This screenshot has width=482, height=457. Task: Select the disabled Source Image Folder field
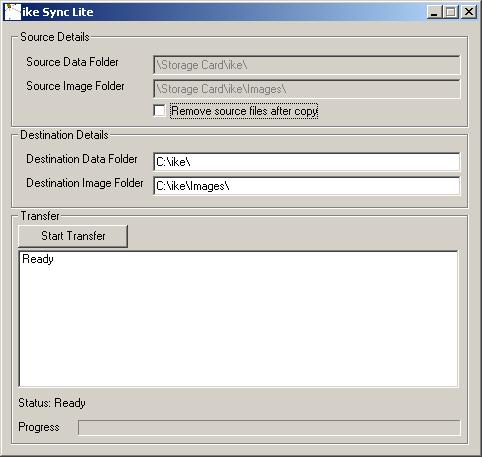pyautogui.click(x=307, y=89)
